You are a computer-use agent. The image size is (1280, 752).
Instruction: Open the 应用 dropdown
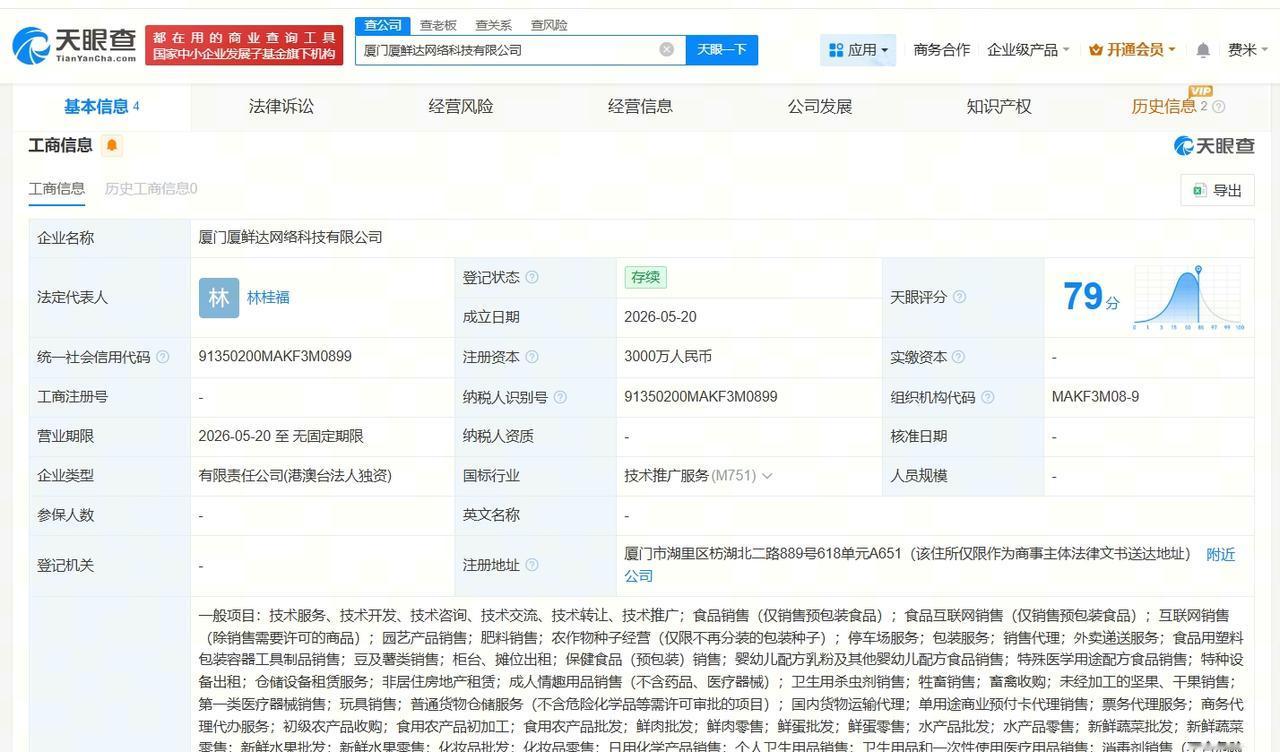(858, 49)
